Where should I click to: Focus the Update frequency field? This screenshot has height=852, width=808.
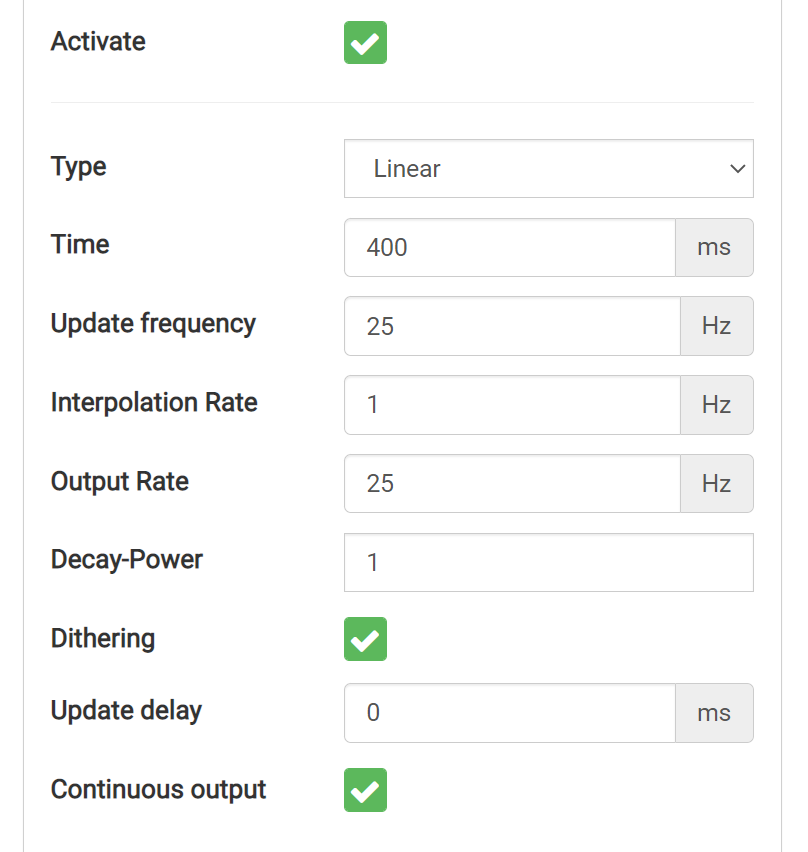(x=512, y=326)
